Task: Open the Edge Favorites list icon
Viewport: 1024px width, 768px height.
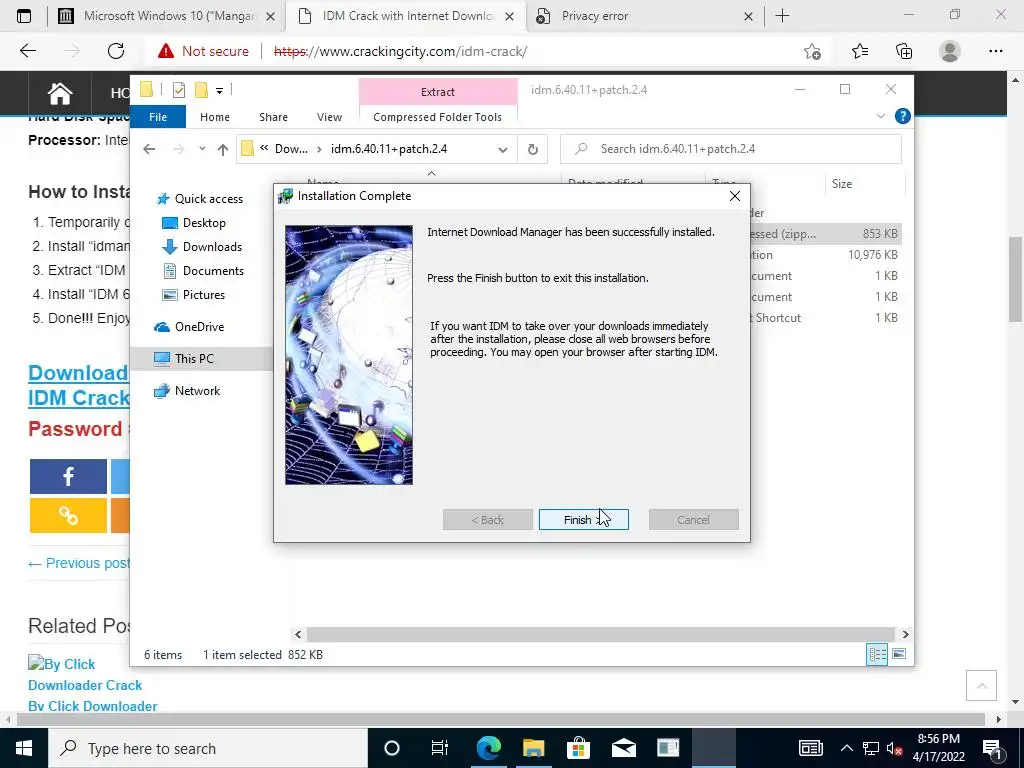Action: 860,51
